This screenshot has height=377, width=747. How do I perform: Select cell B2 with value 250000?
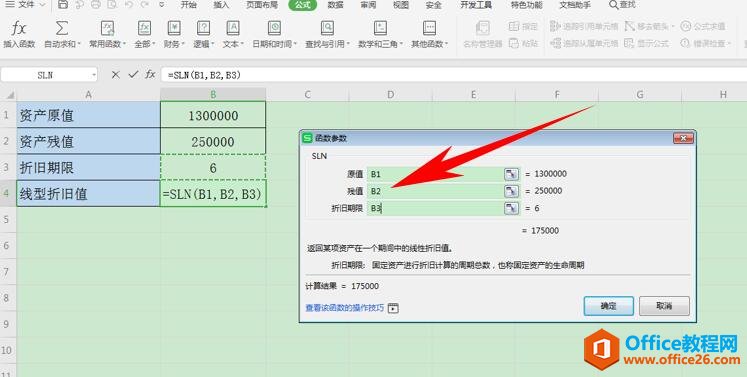tap(213, 141)
